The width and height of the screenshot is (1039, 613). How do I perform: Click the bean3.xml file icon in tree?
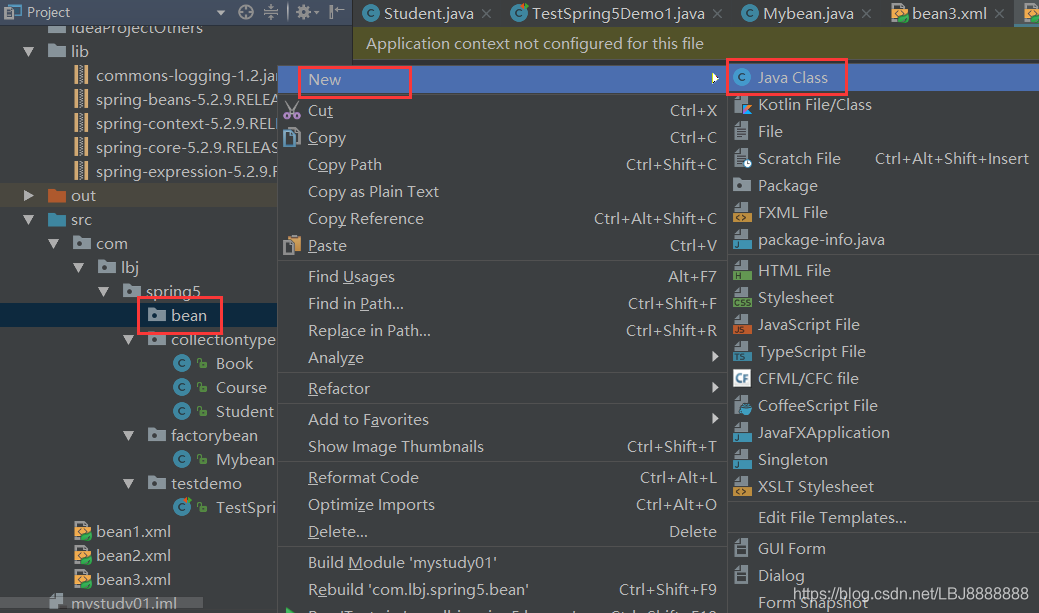click(x=82, y=579)
